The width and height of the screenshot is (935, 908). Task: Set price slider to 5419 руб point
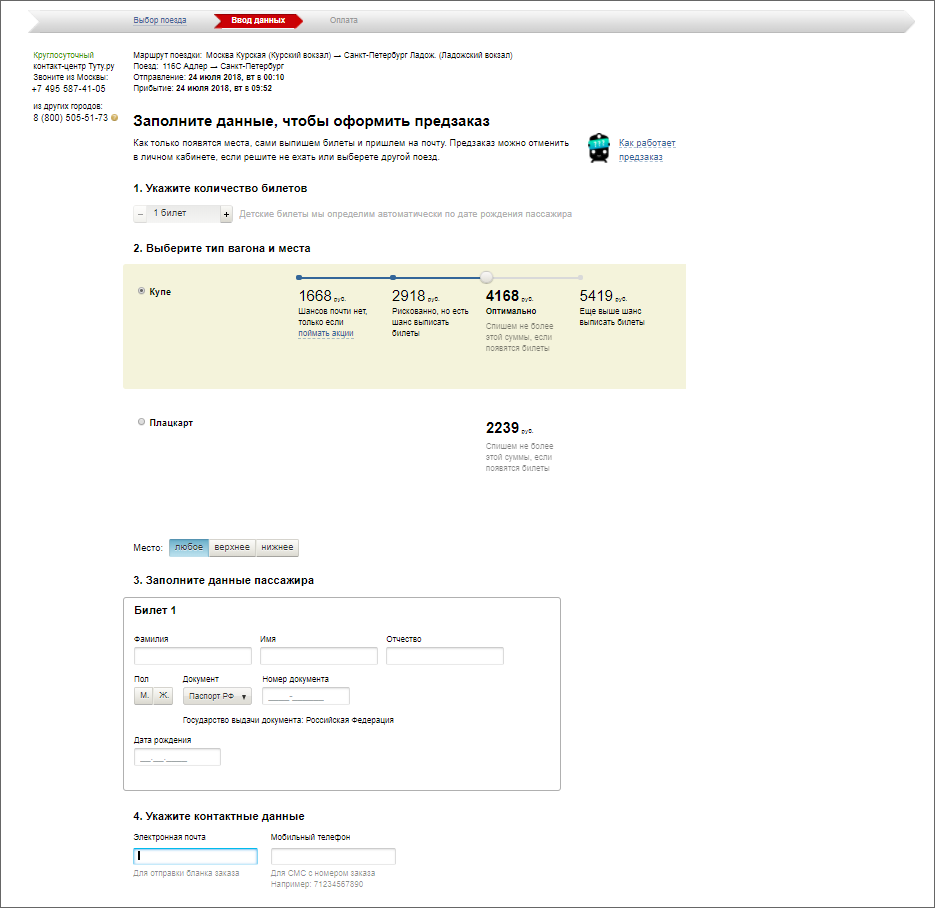pyautogui.click(x=580, y=277)
